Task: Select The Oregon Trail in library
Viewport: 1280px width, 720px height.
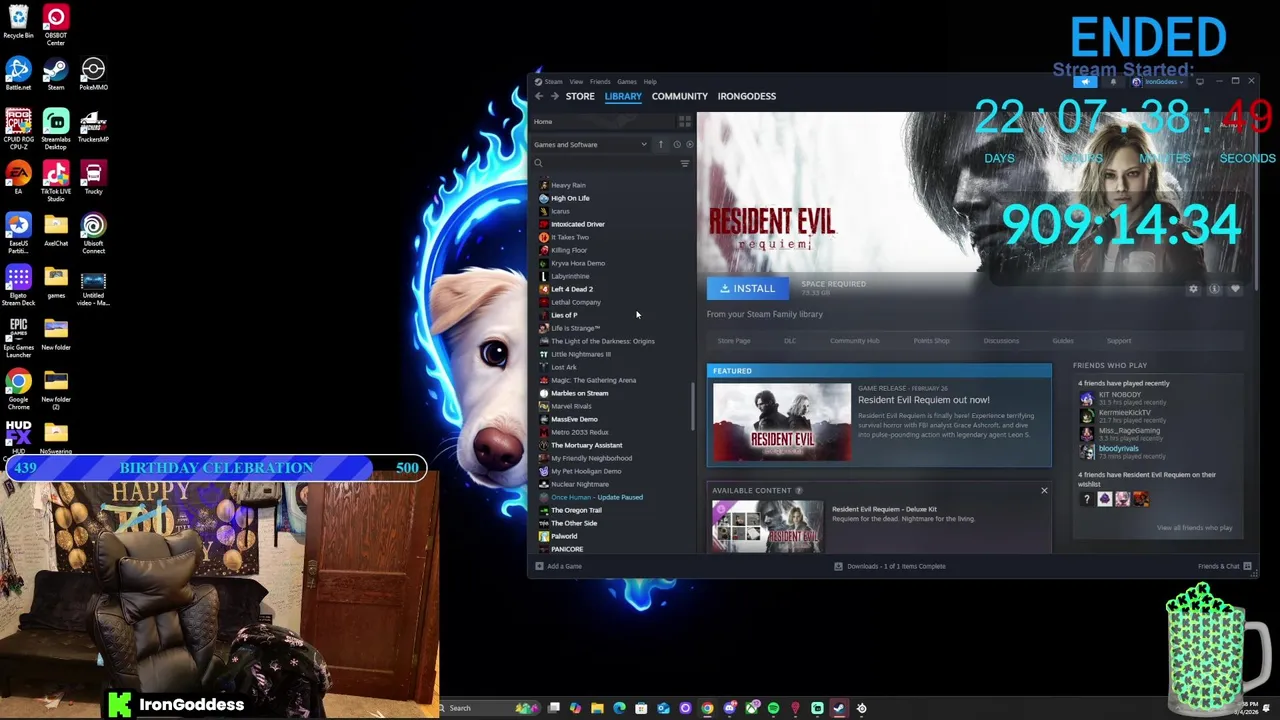Action: pos(575,510)
